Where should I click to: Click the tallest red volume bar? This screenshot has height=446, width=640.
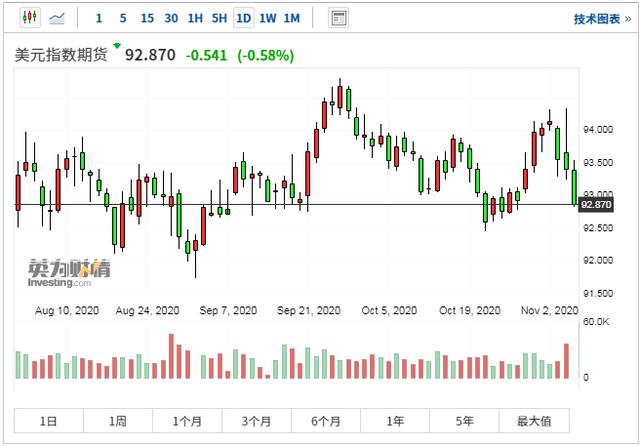171,356
